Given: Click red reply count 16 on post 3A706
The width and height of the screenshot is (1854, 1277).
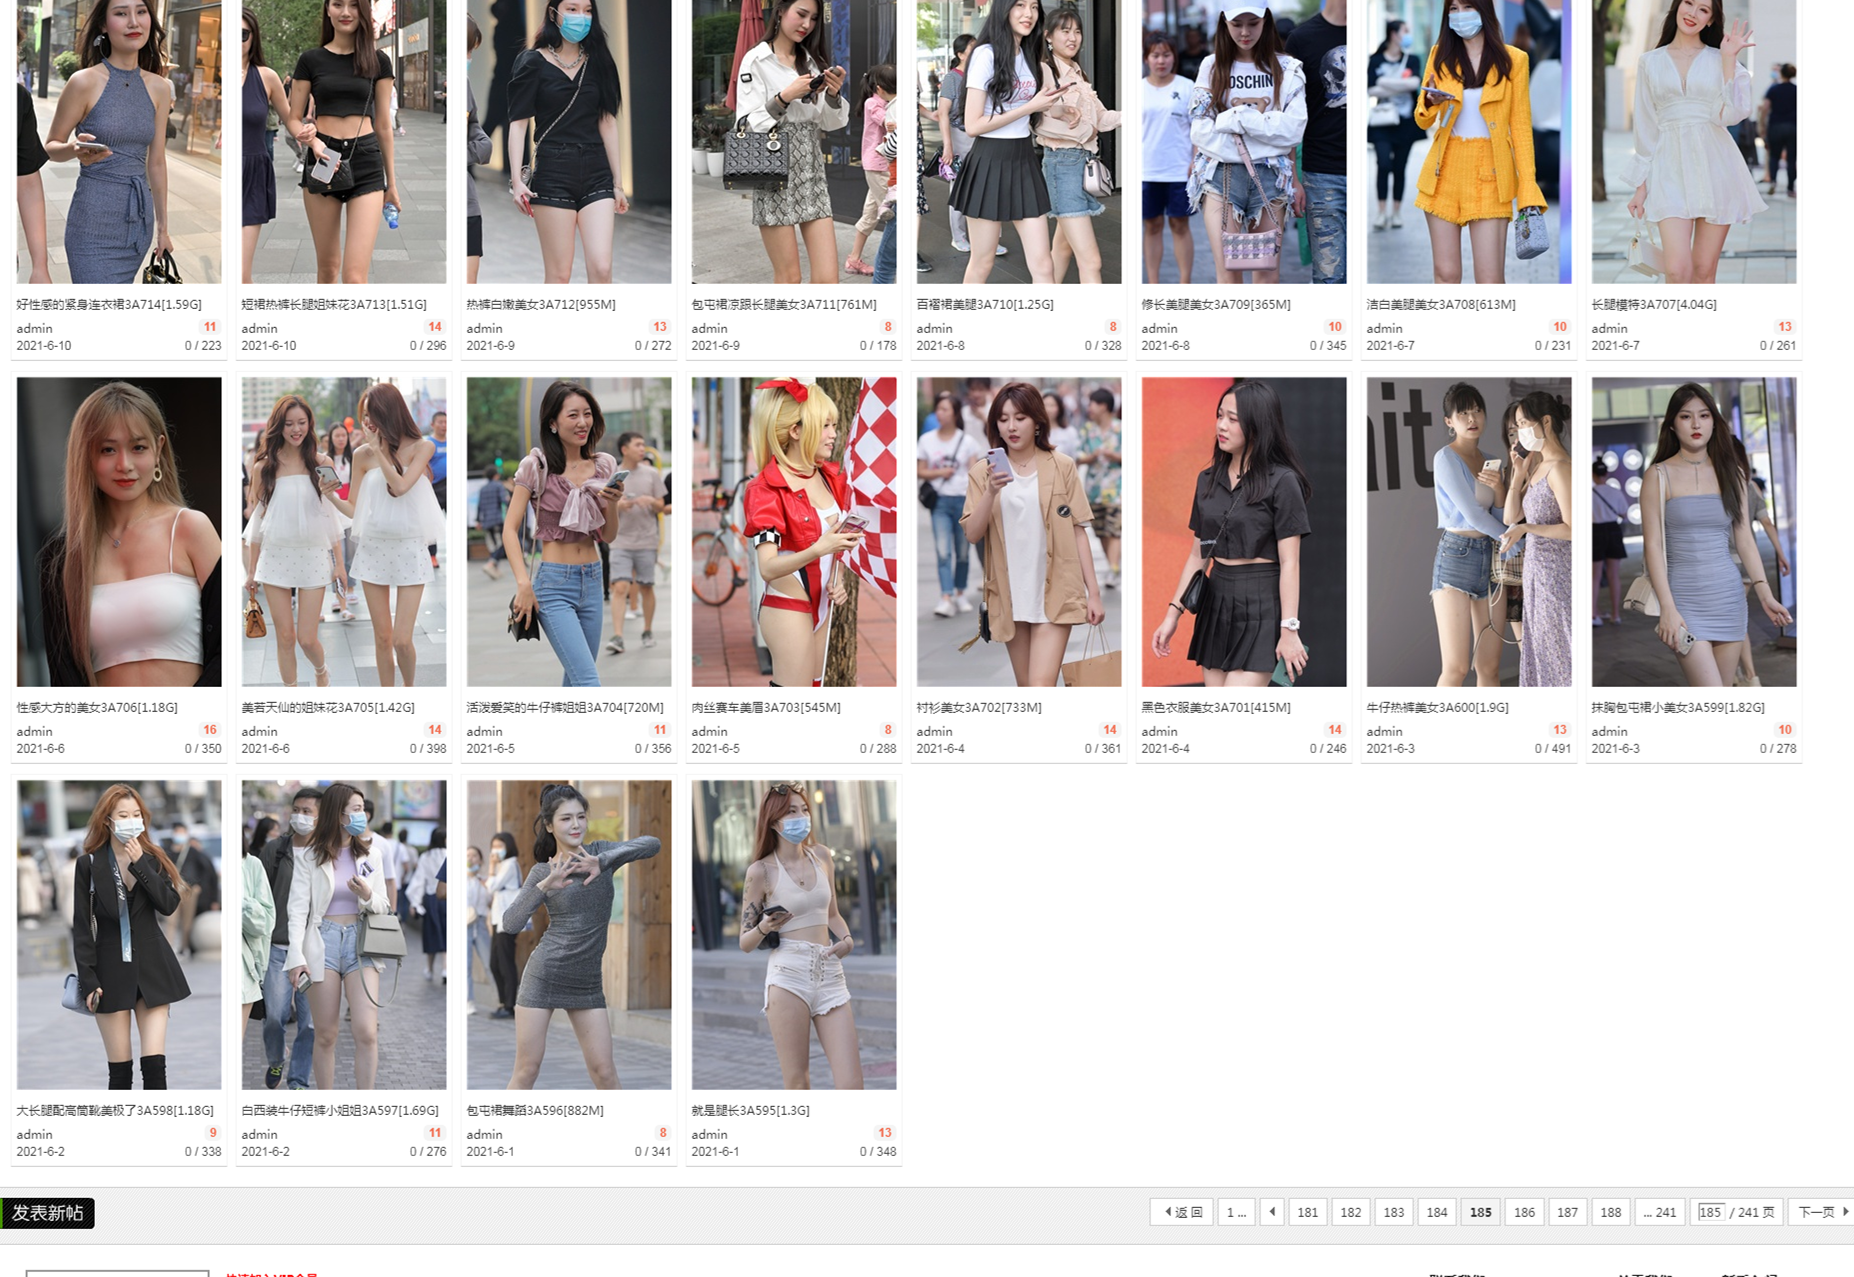Looking at the screenshot, I should [x=210, y=730].
